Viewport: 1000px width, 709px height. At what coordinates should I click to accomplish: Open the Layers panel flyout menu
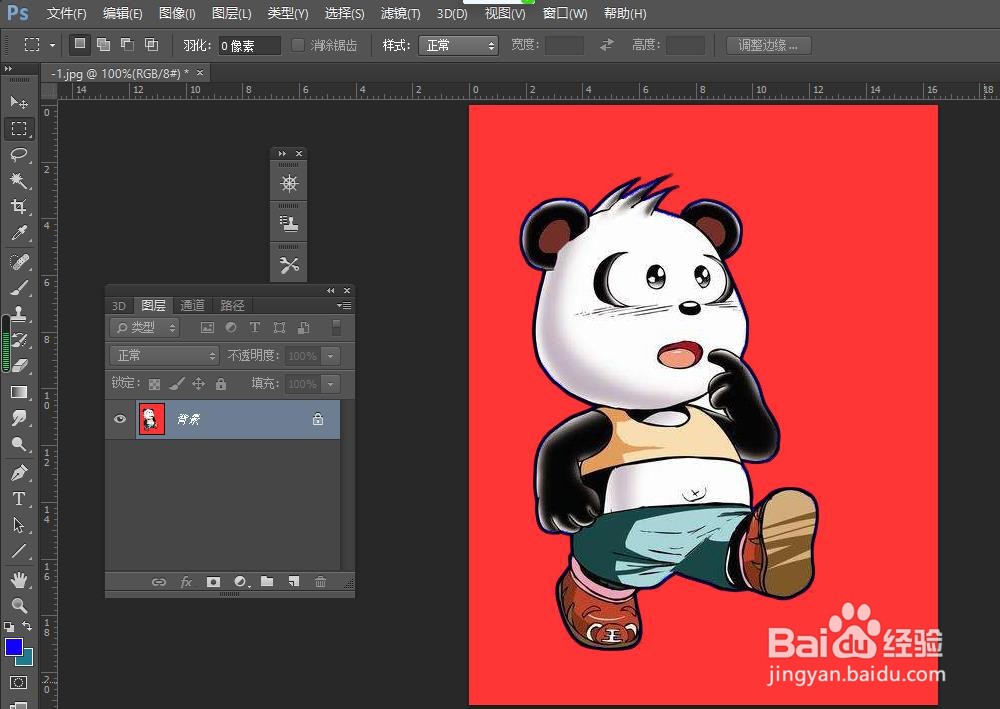(x=344, y=305)
